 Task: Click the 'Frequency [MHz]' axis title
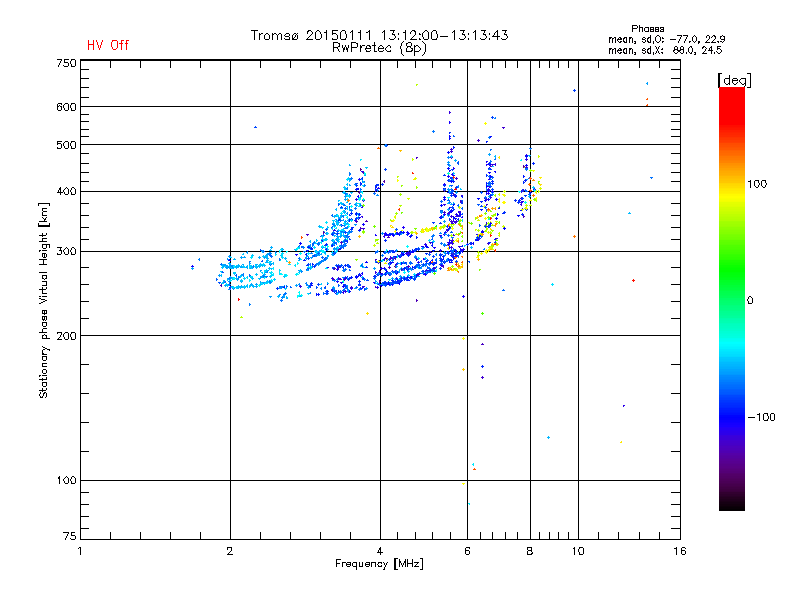tap(379, 564)
